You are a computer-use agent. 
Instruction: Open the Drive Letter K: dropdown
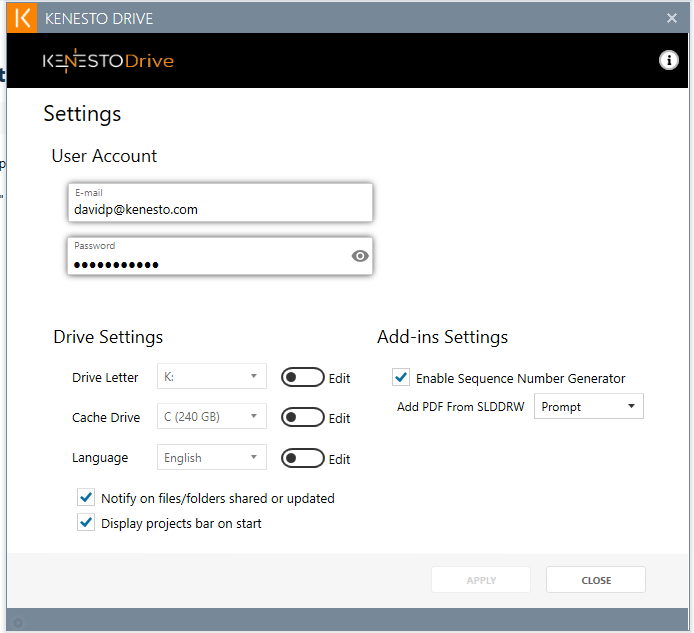(x=212, y=376)
